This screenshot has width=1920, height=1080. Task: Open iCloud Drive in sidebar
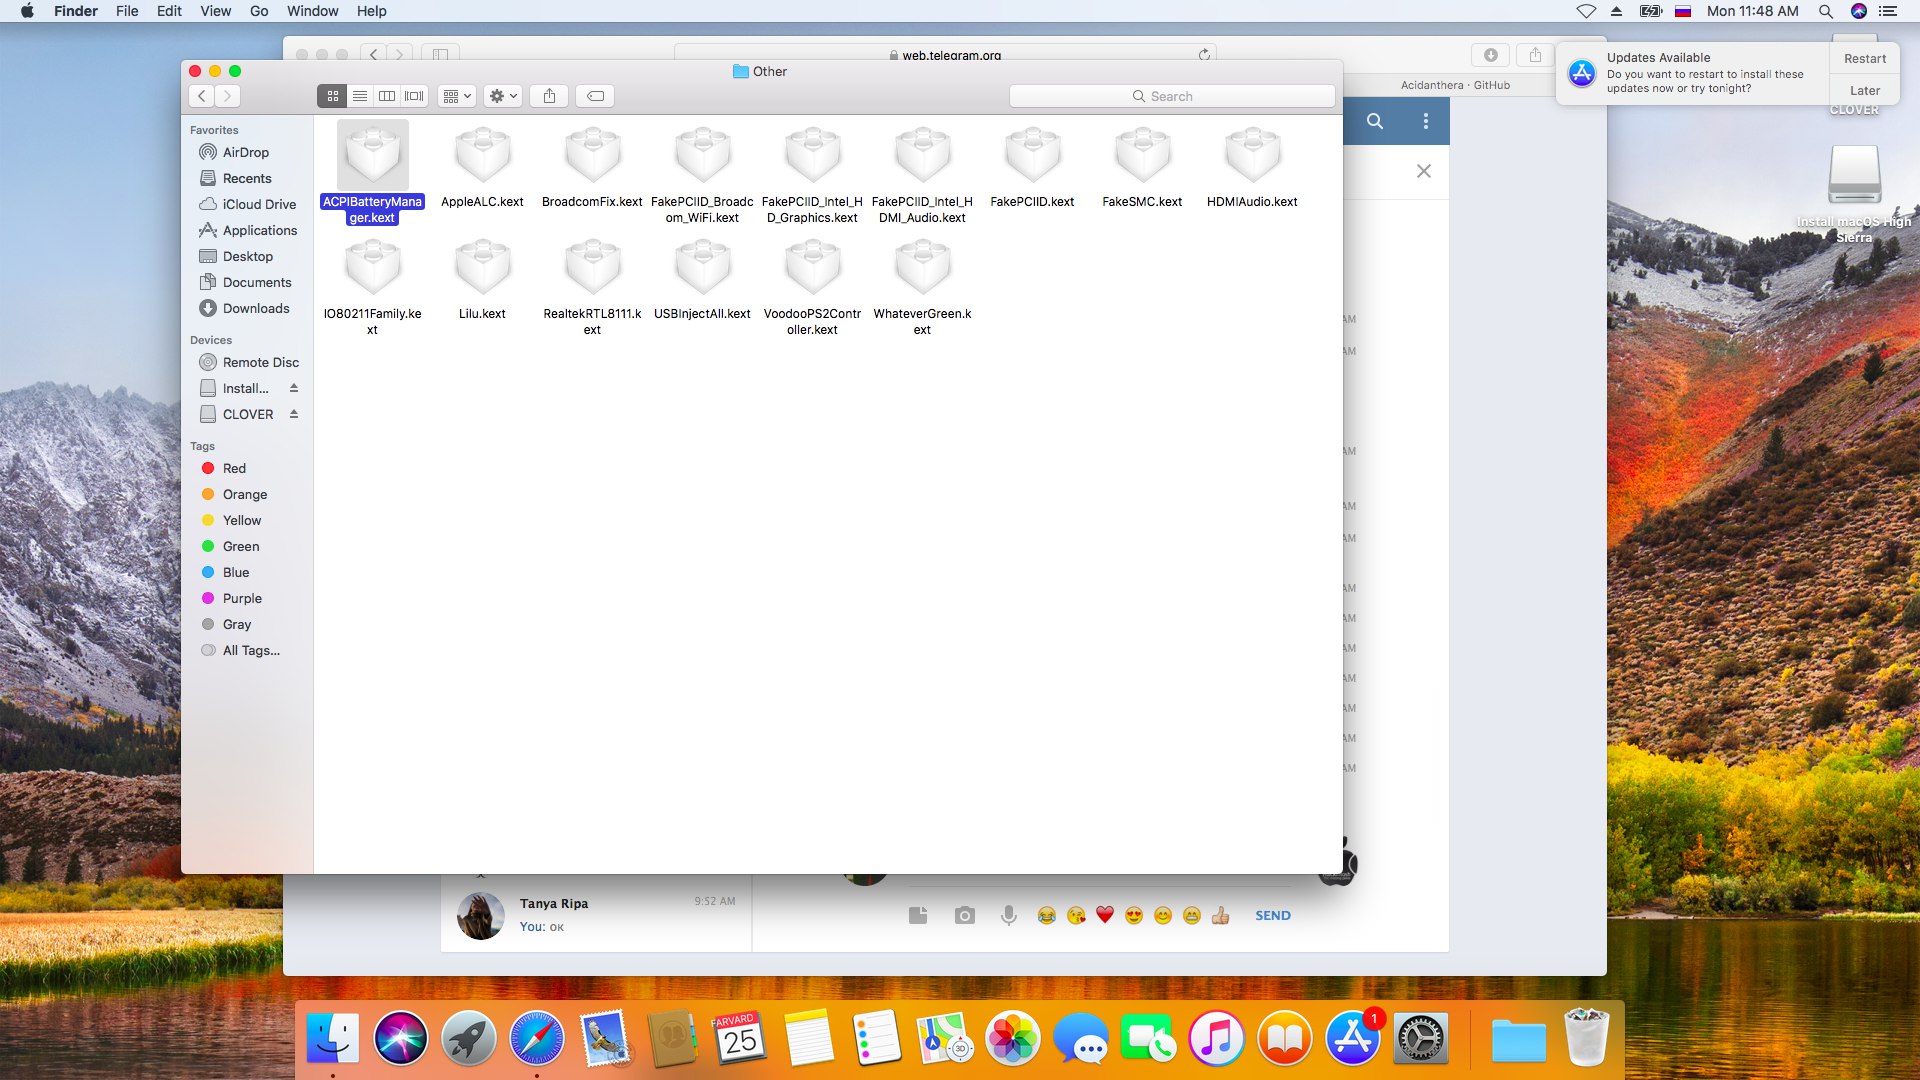pos(259,204)
